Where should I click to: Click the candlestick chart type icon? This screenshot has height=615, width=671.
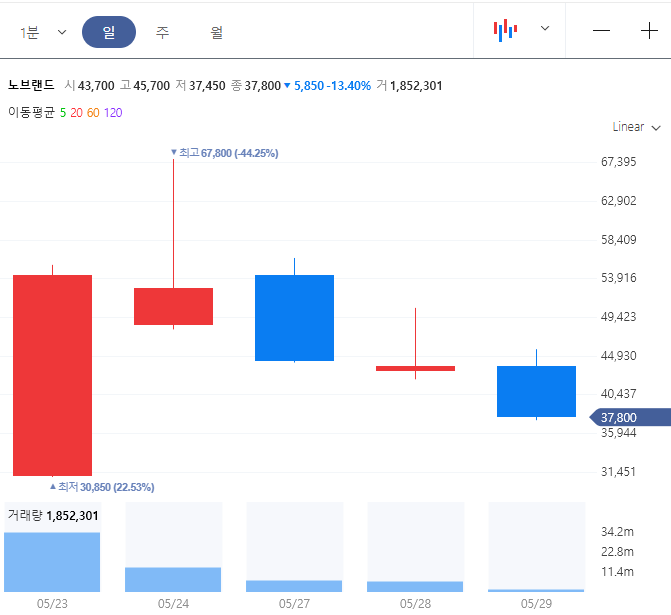[x=505, y=30]
